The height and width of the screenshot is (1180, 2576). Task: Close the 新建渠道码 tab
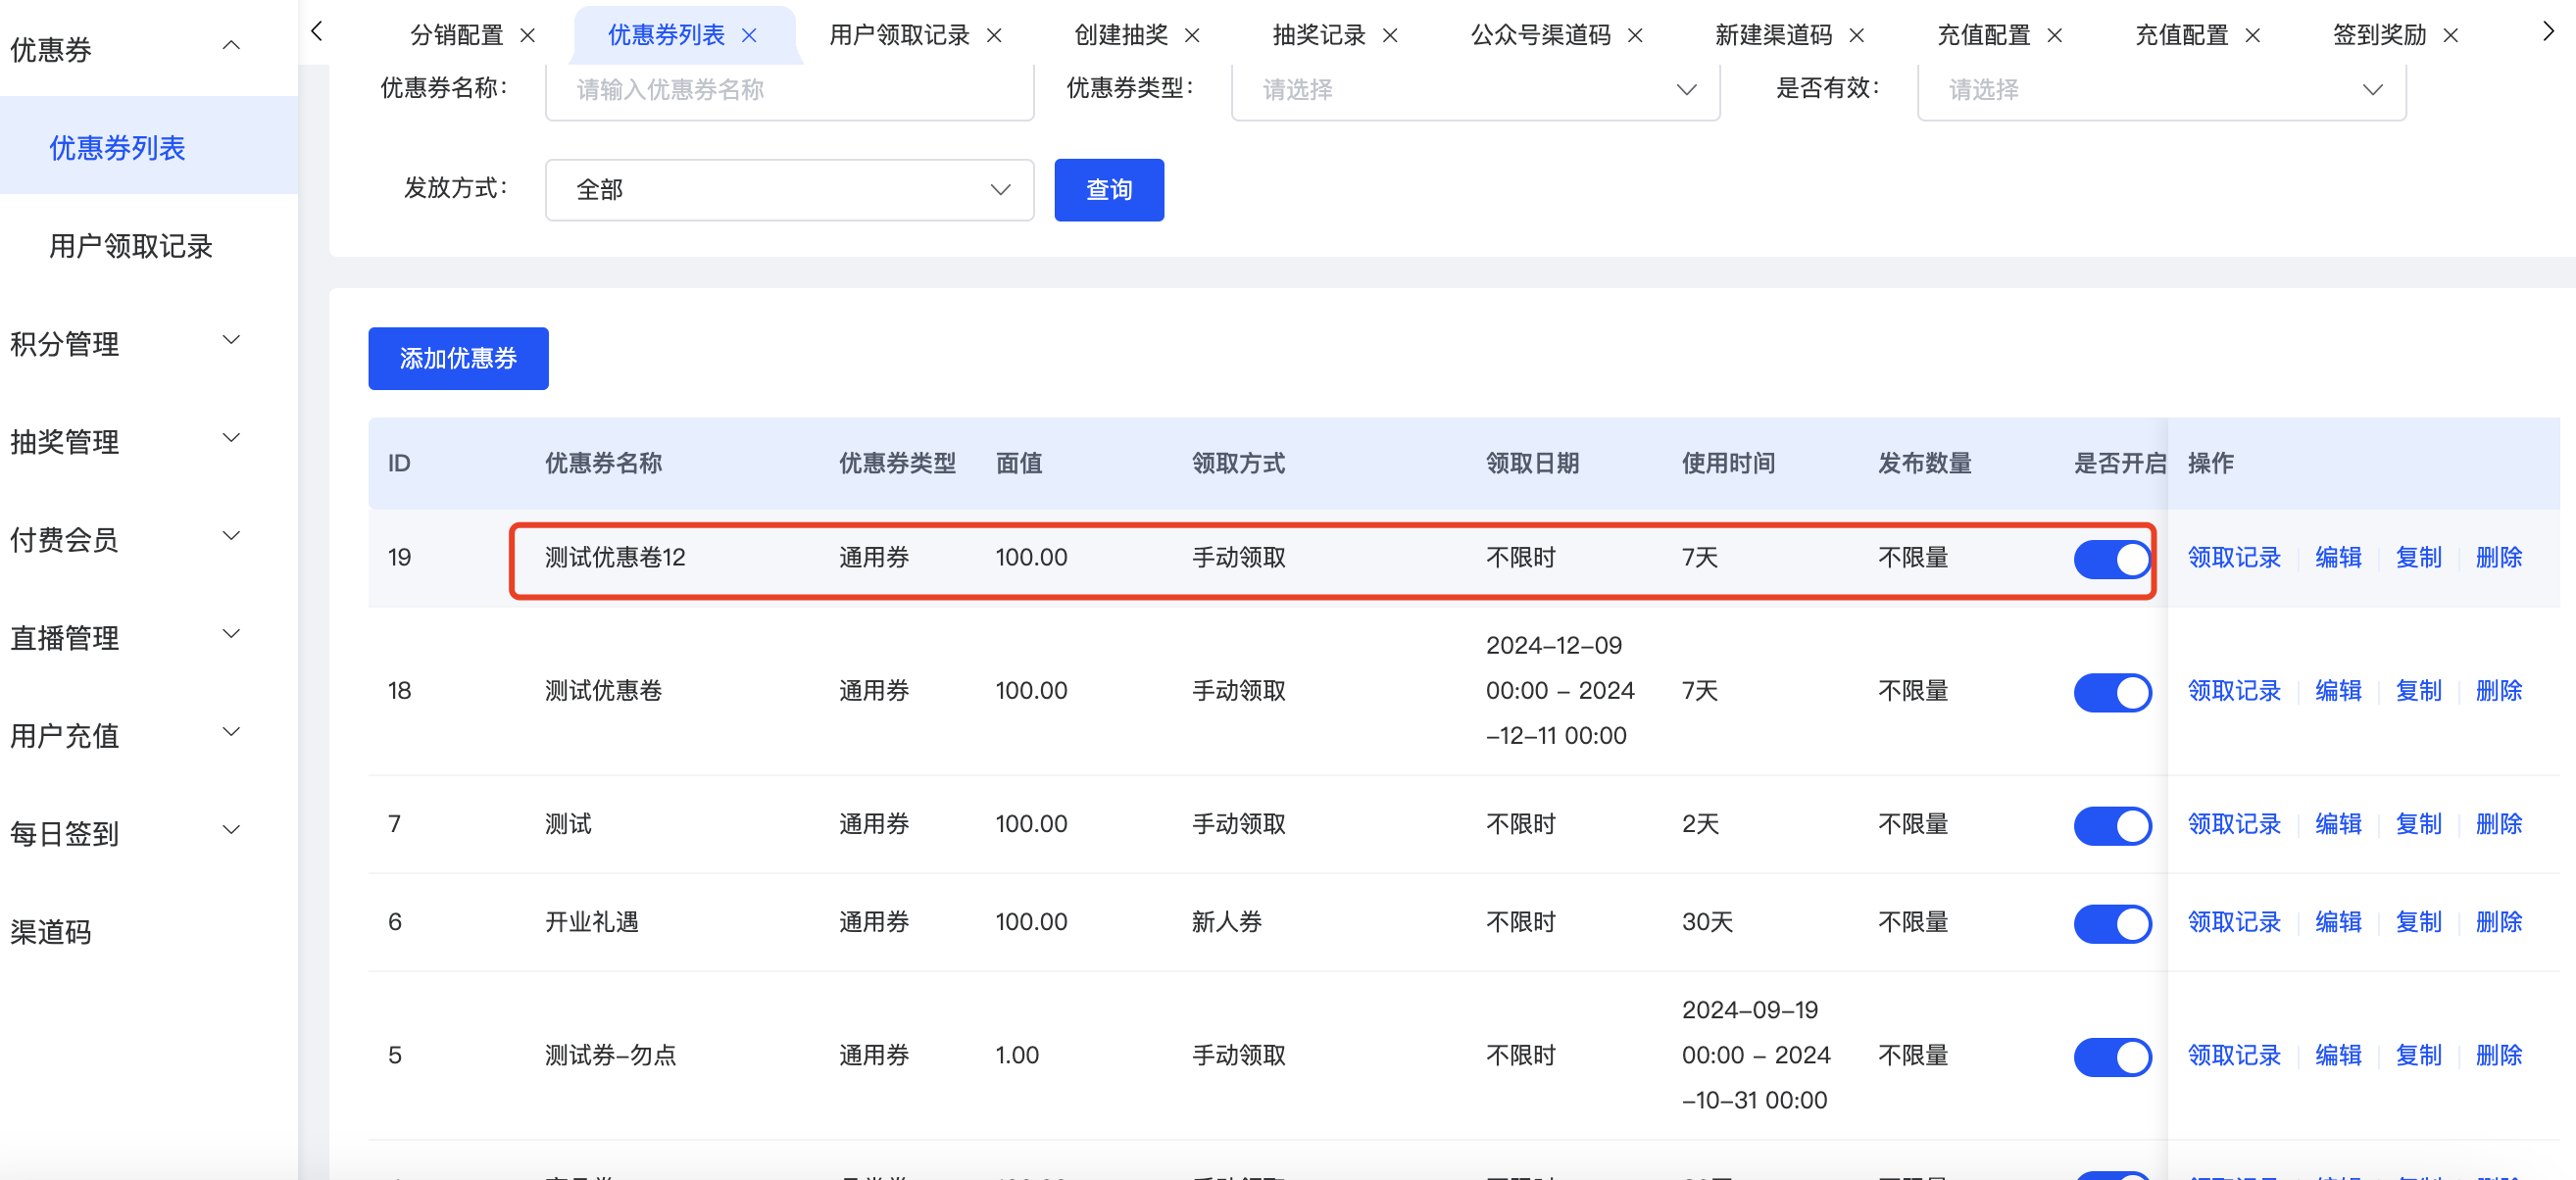[1857, 36]
